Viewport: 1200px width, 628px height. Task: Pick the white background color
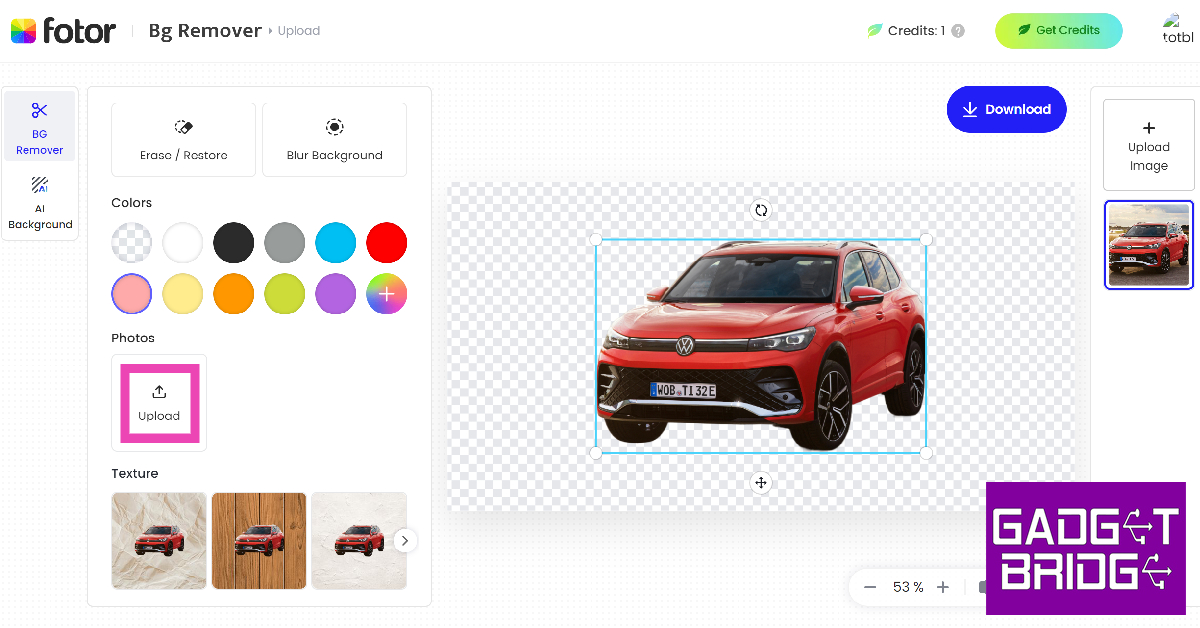[x=183, y=242]
